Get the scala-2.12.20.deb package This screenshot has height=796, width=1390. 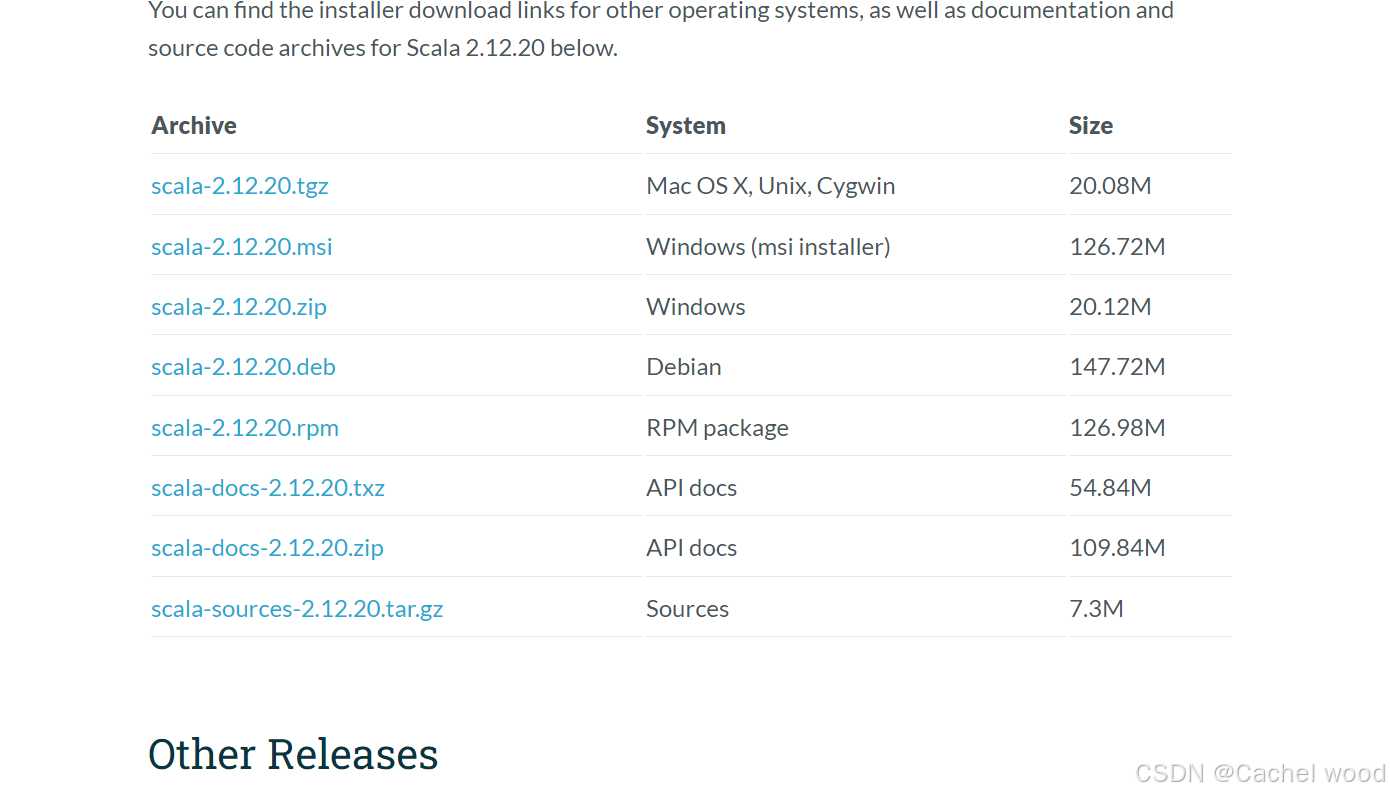point(243,367)
